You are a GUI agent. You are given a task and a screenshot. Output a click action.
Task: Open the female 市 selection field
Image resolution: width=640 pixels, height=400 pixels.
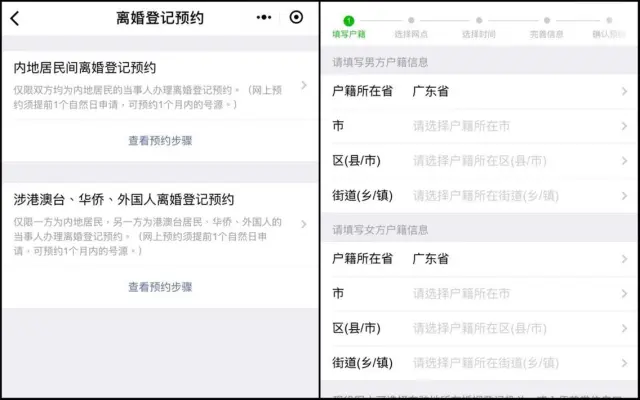480,293
